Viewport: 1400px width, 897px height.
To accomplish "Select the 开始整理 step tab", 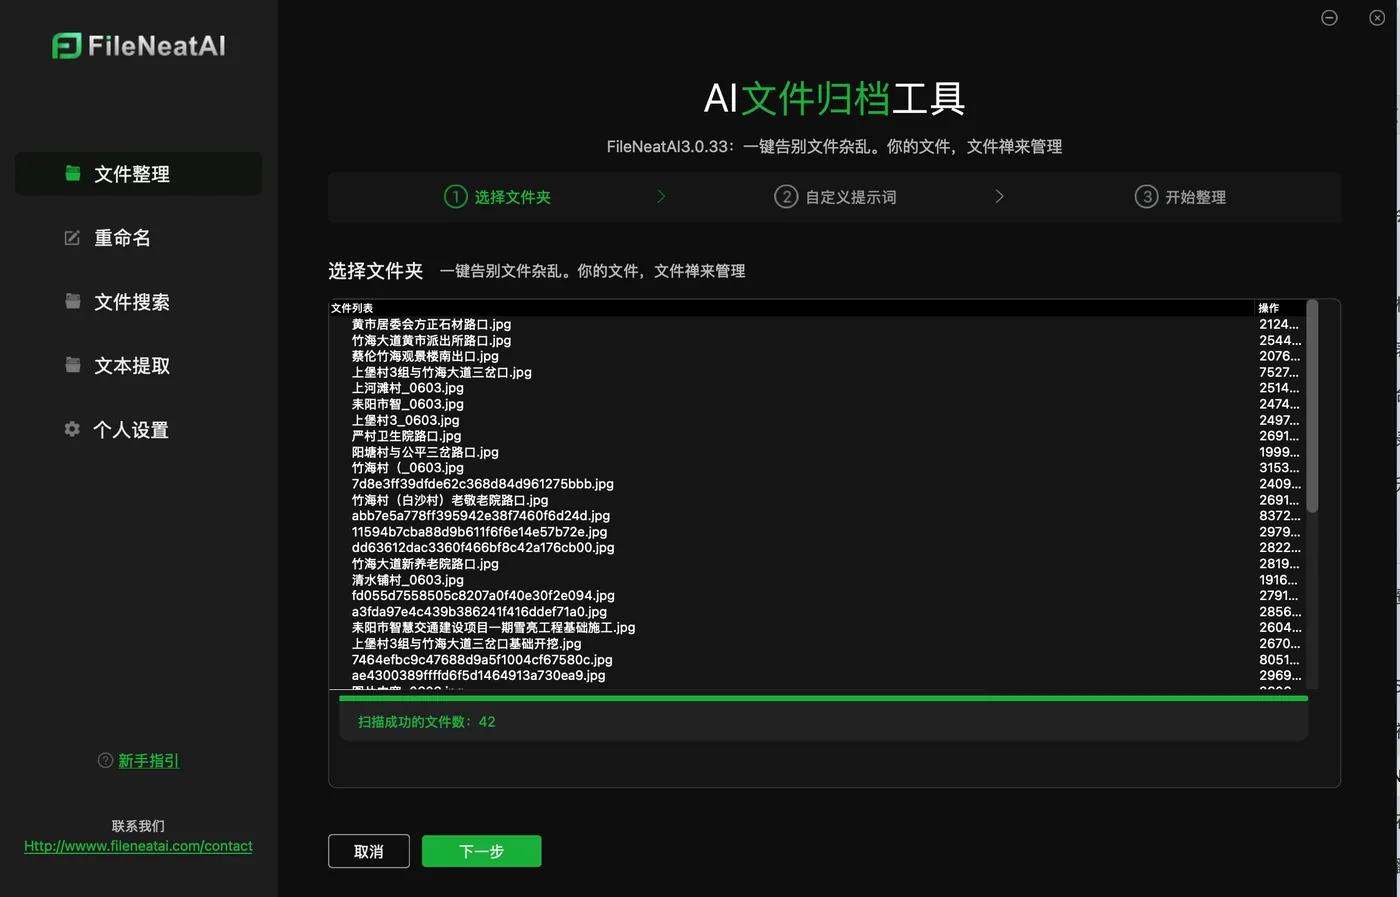I will tap(1180, 197).
